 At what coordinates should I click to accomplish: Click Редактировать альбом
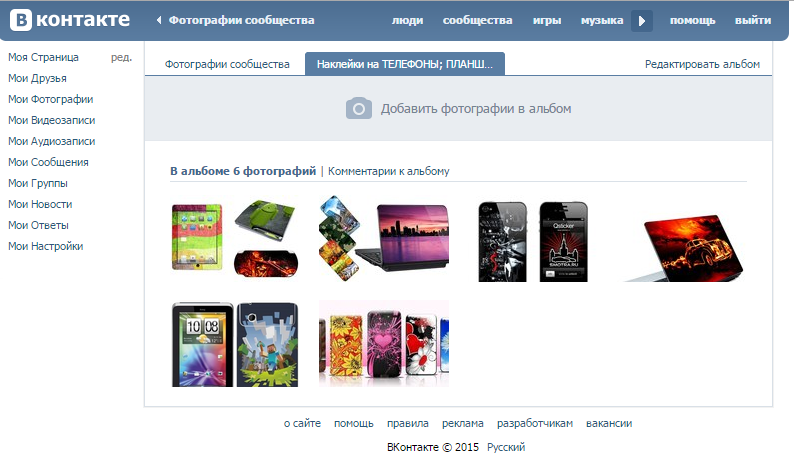coord(702,64)
